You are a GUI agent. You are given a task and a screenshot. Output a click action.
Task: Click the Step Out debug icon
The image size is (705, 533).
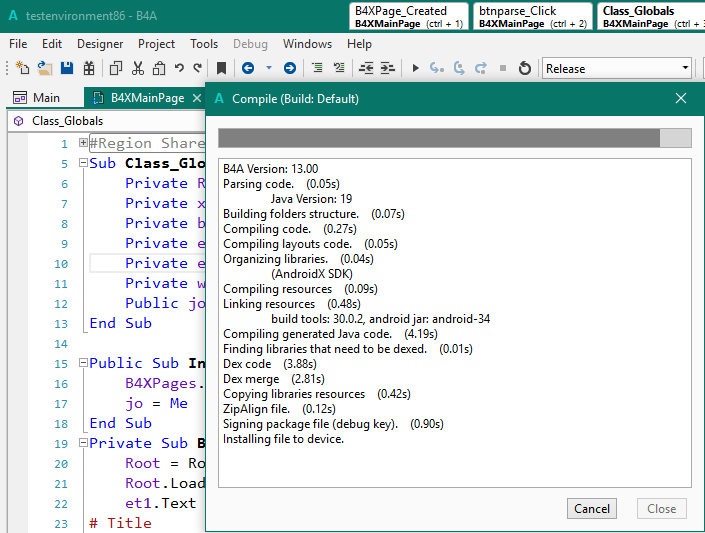coord(481,68)
